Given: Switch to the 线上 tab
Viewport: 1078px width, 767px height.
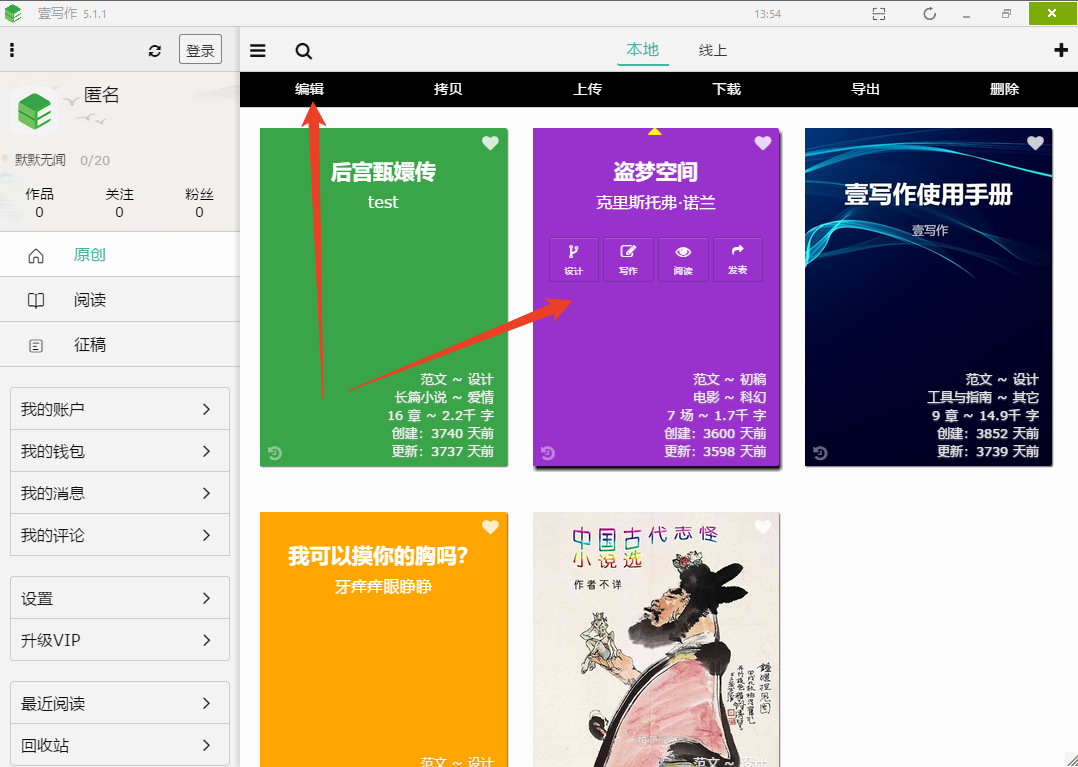Looking at the screenshot, I should 713,50.
